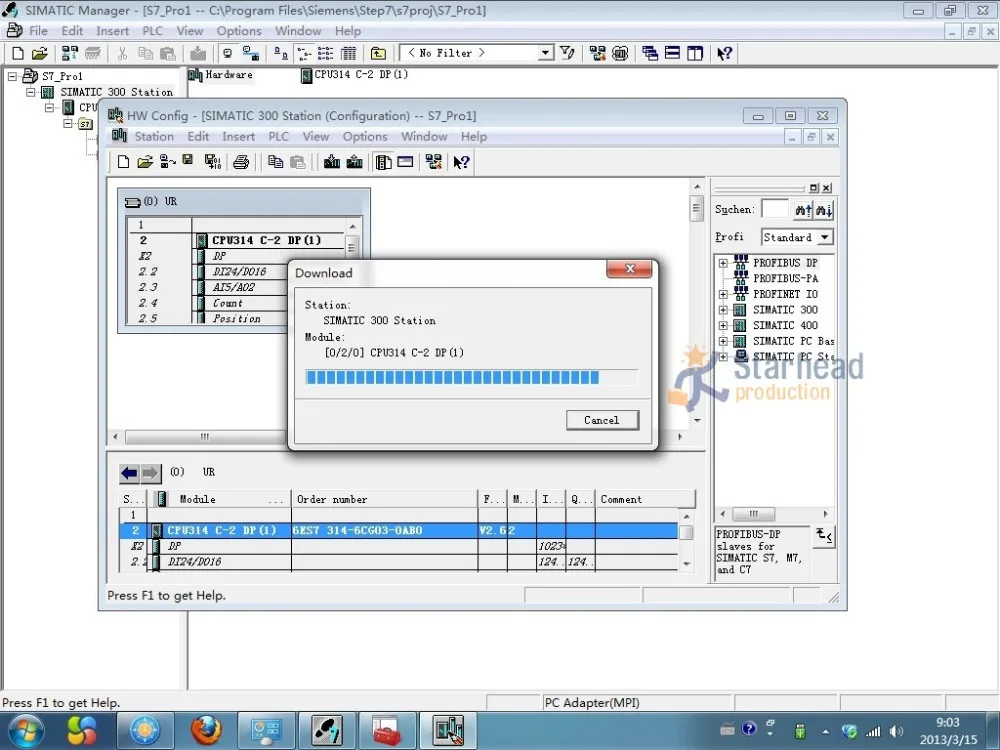Screen dimensions: 1000x750
Task: Click the Comment column header
Action: click(x=645, y=499)
